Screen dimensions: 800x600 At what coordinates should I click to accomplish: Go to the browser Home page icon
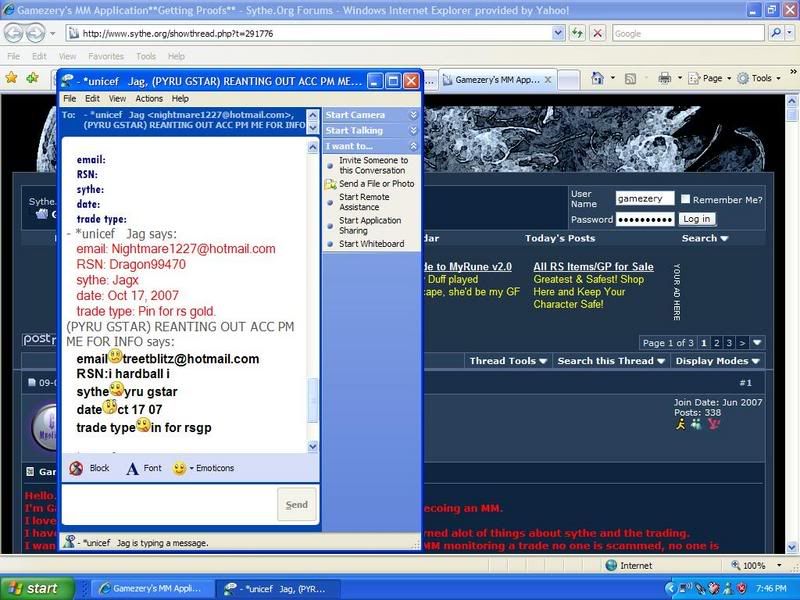[597, 78]
